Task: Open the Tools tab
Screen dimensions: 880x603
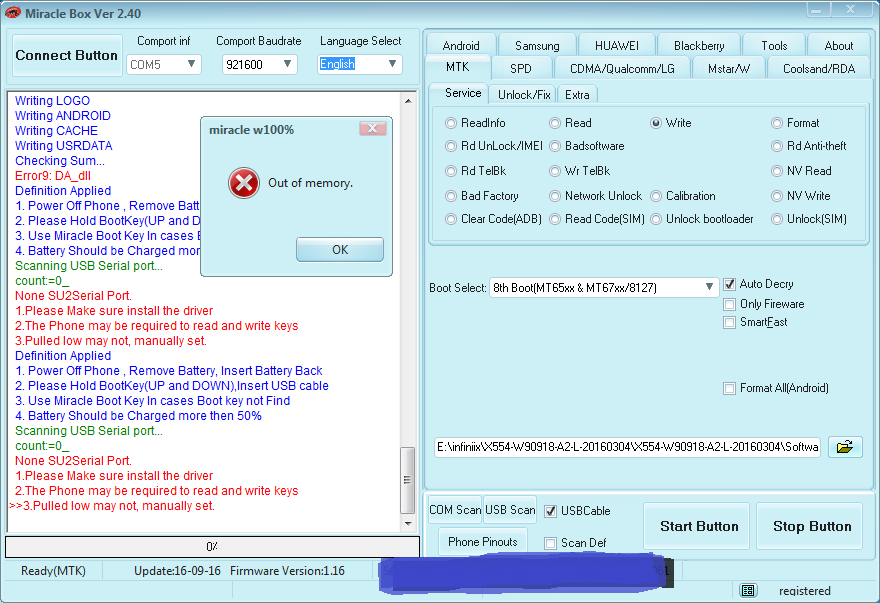Action: tap(774, 45)
